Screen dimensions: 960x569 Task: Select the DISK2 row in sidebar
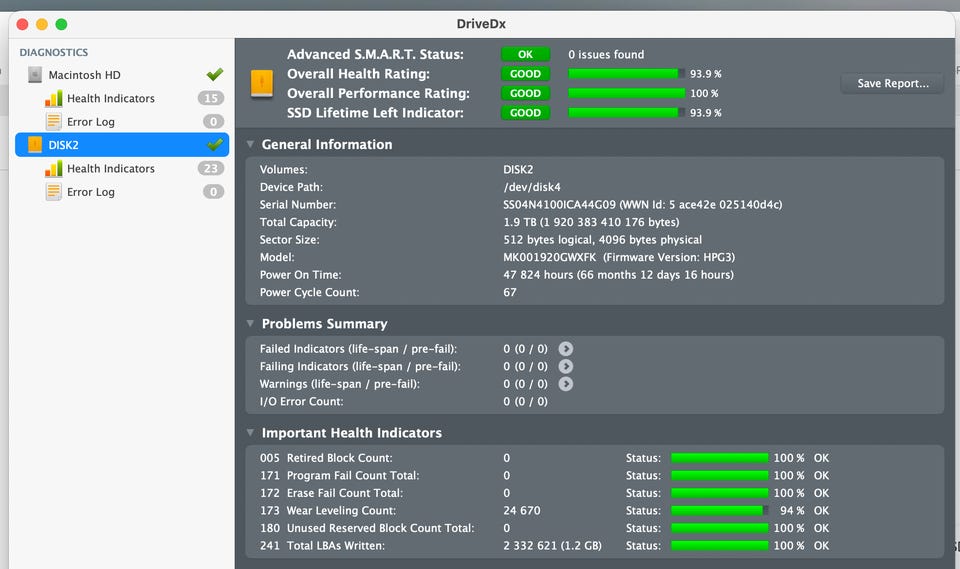click(x=122, y=145)
